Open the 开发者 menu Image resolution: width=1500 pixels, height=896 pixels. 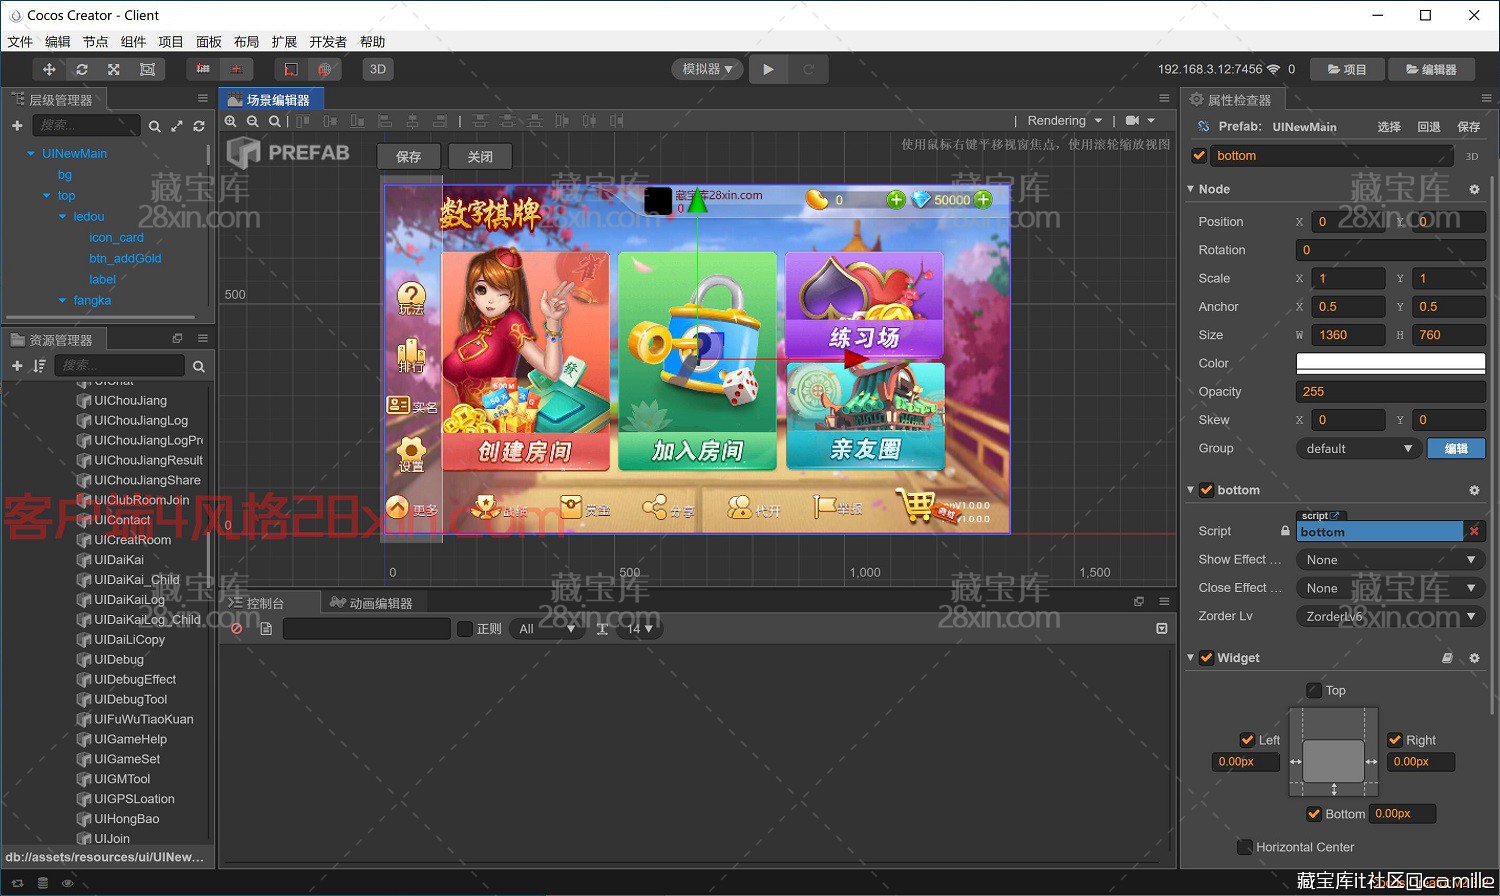point(328,41)
